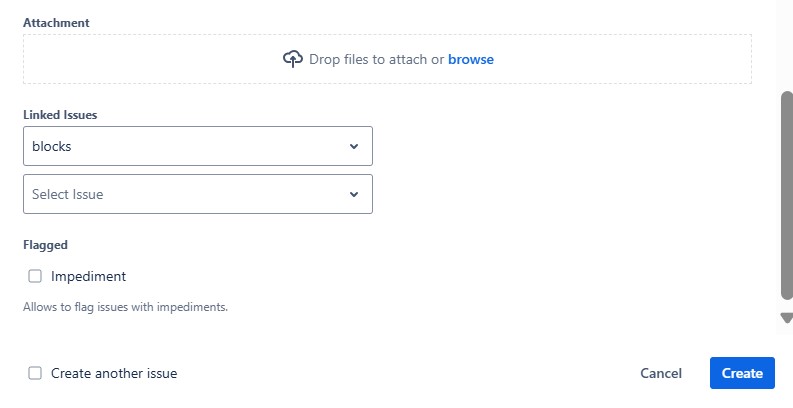
Task: Expand the Select Issue chevron arrow
Action: [353, 194]
